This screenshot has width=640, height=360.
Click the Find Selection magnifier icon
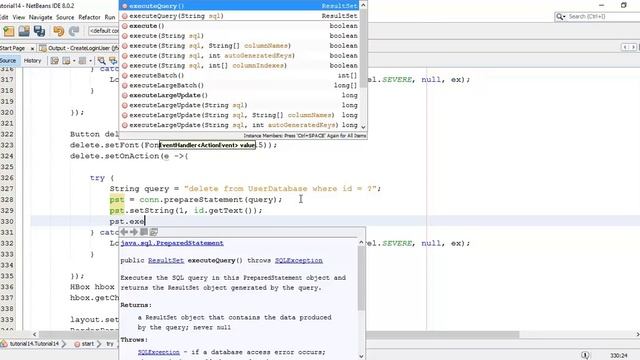click(x=101, y=61)
